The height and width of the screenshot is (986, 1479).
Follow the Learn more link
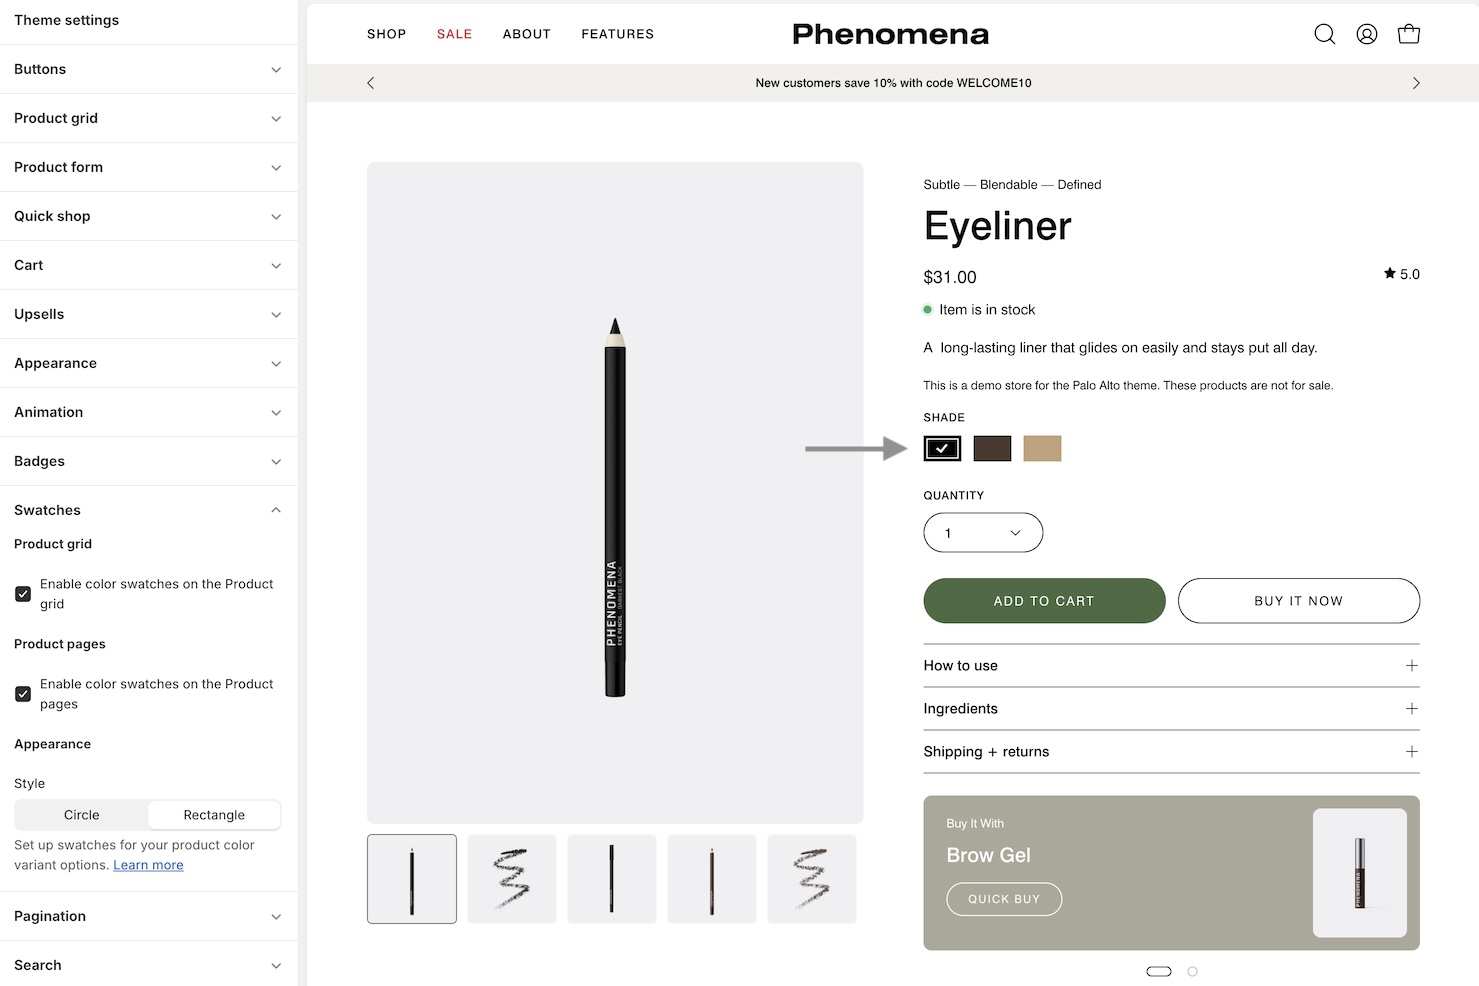pyautogui.click(x=148, y=865)
